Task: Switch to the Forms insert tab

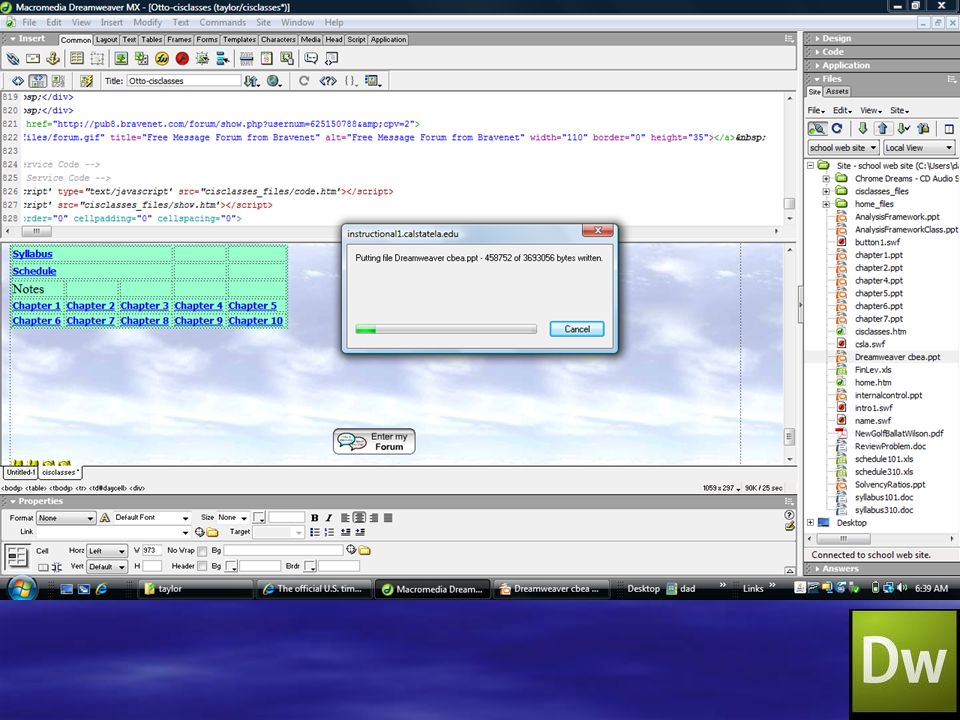Action: coord(207,40)
